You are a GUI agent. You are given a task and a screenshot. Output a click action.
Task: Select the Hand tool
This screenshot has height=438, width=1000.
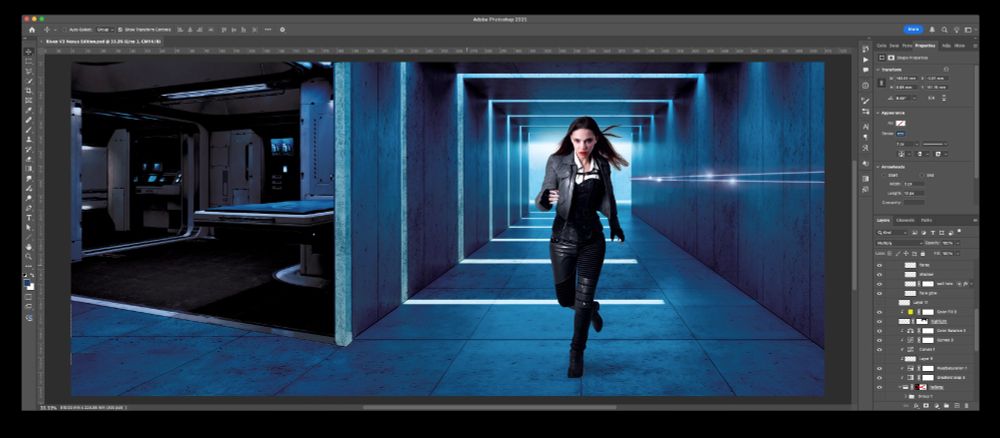(x=29, y=247)
